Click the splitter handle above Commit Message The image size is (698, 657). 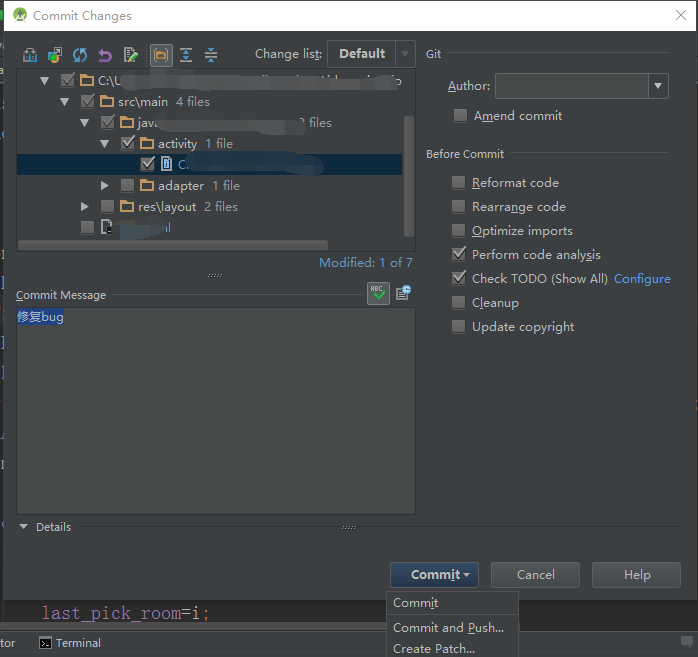tap(215, 276)
